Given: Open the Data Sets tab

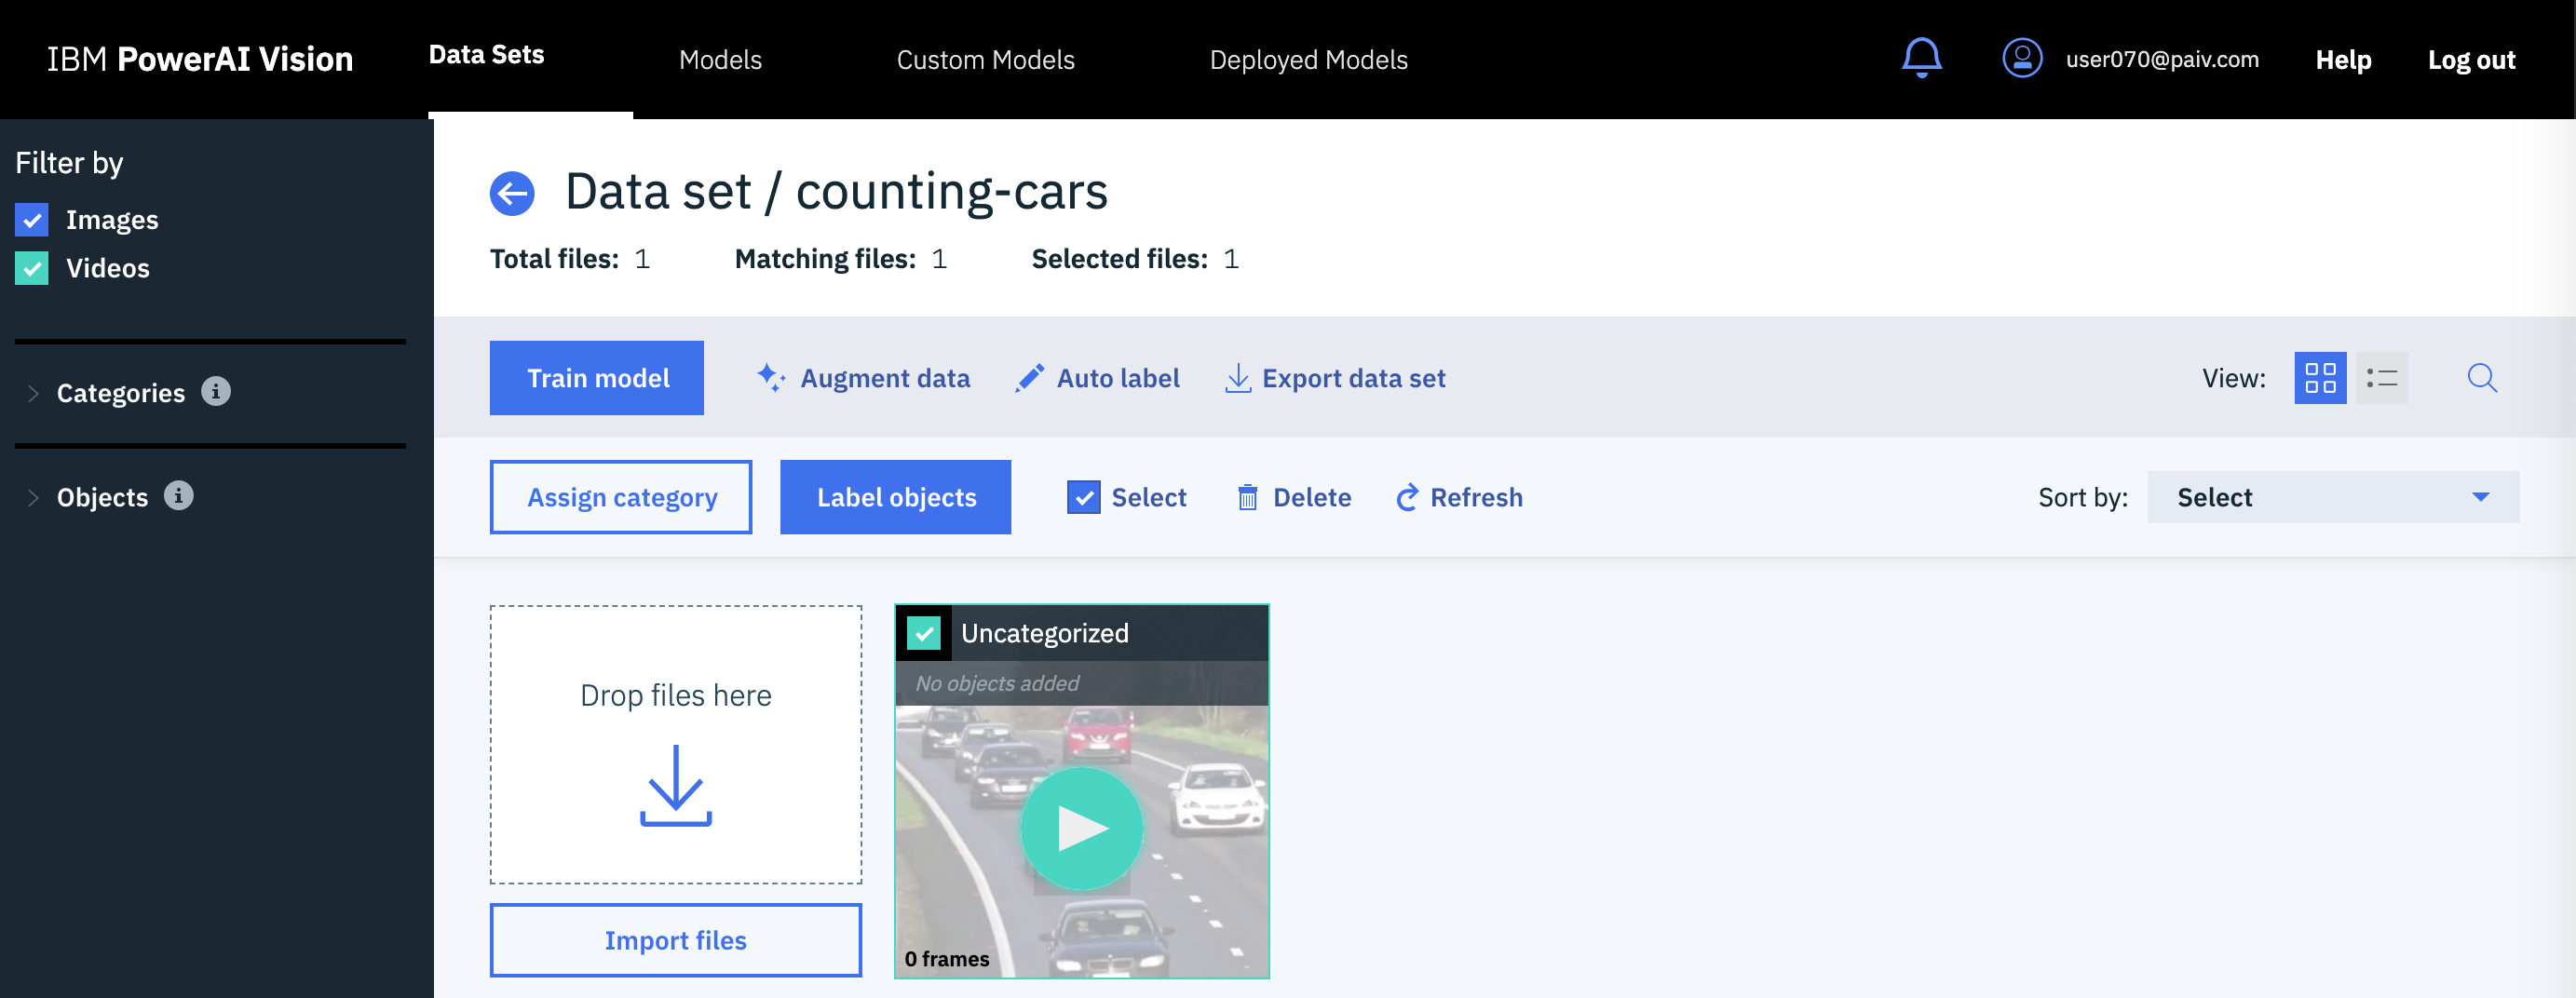Looking at the screenshot, I should 486,55.
